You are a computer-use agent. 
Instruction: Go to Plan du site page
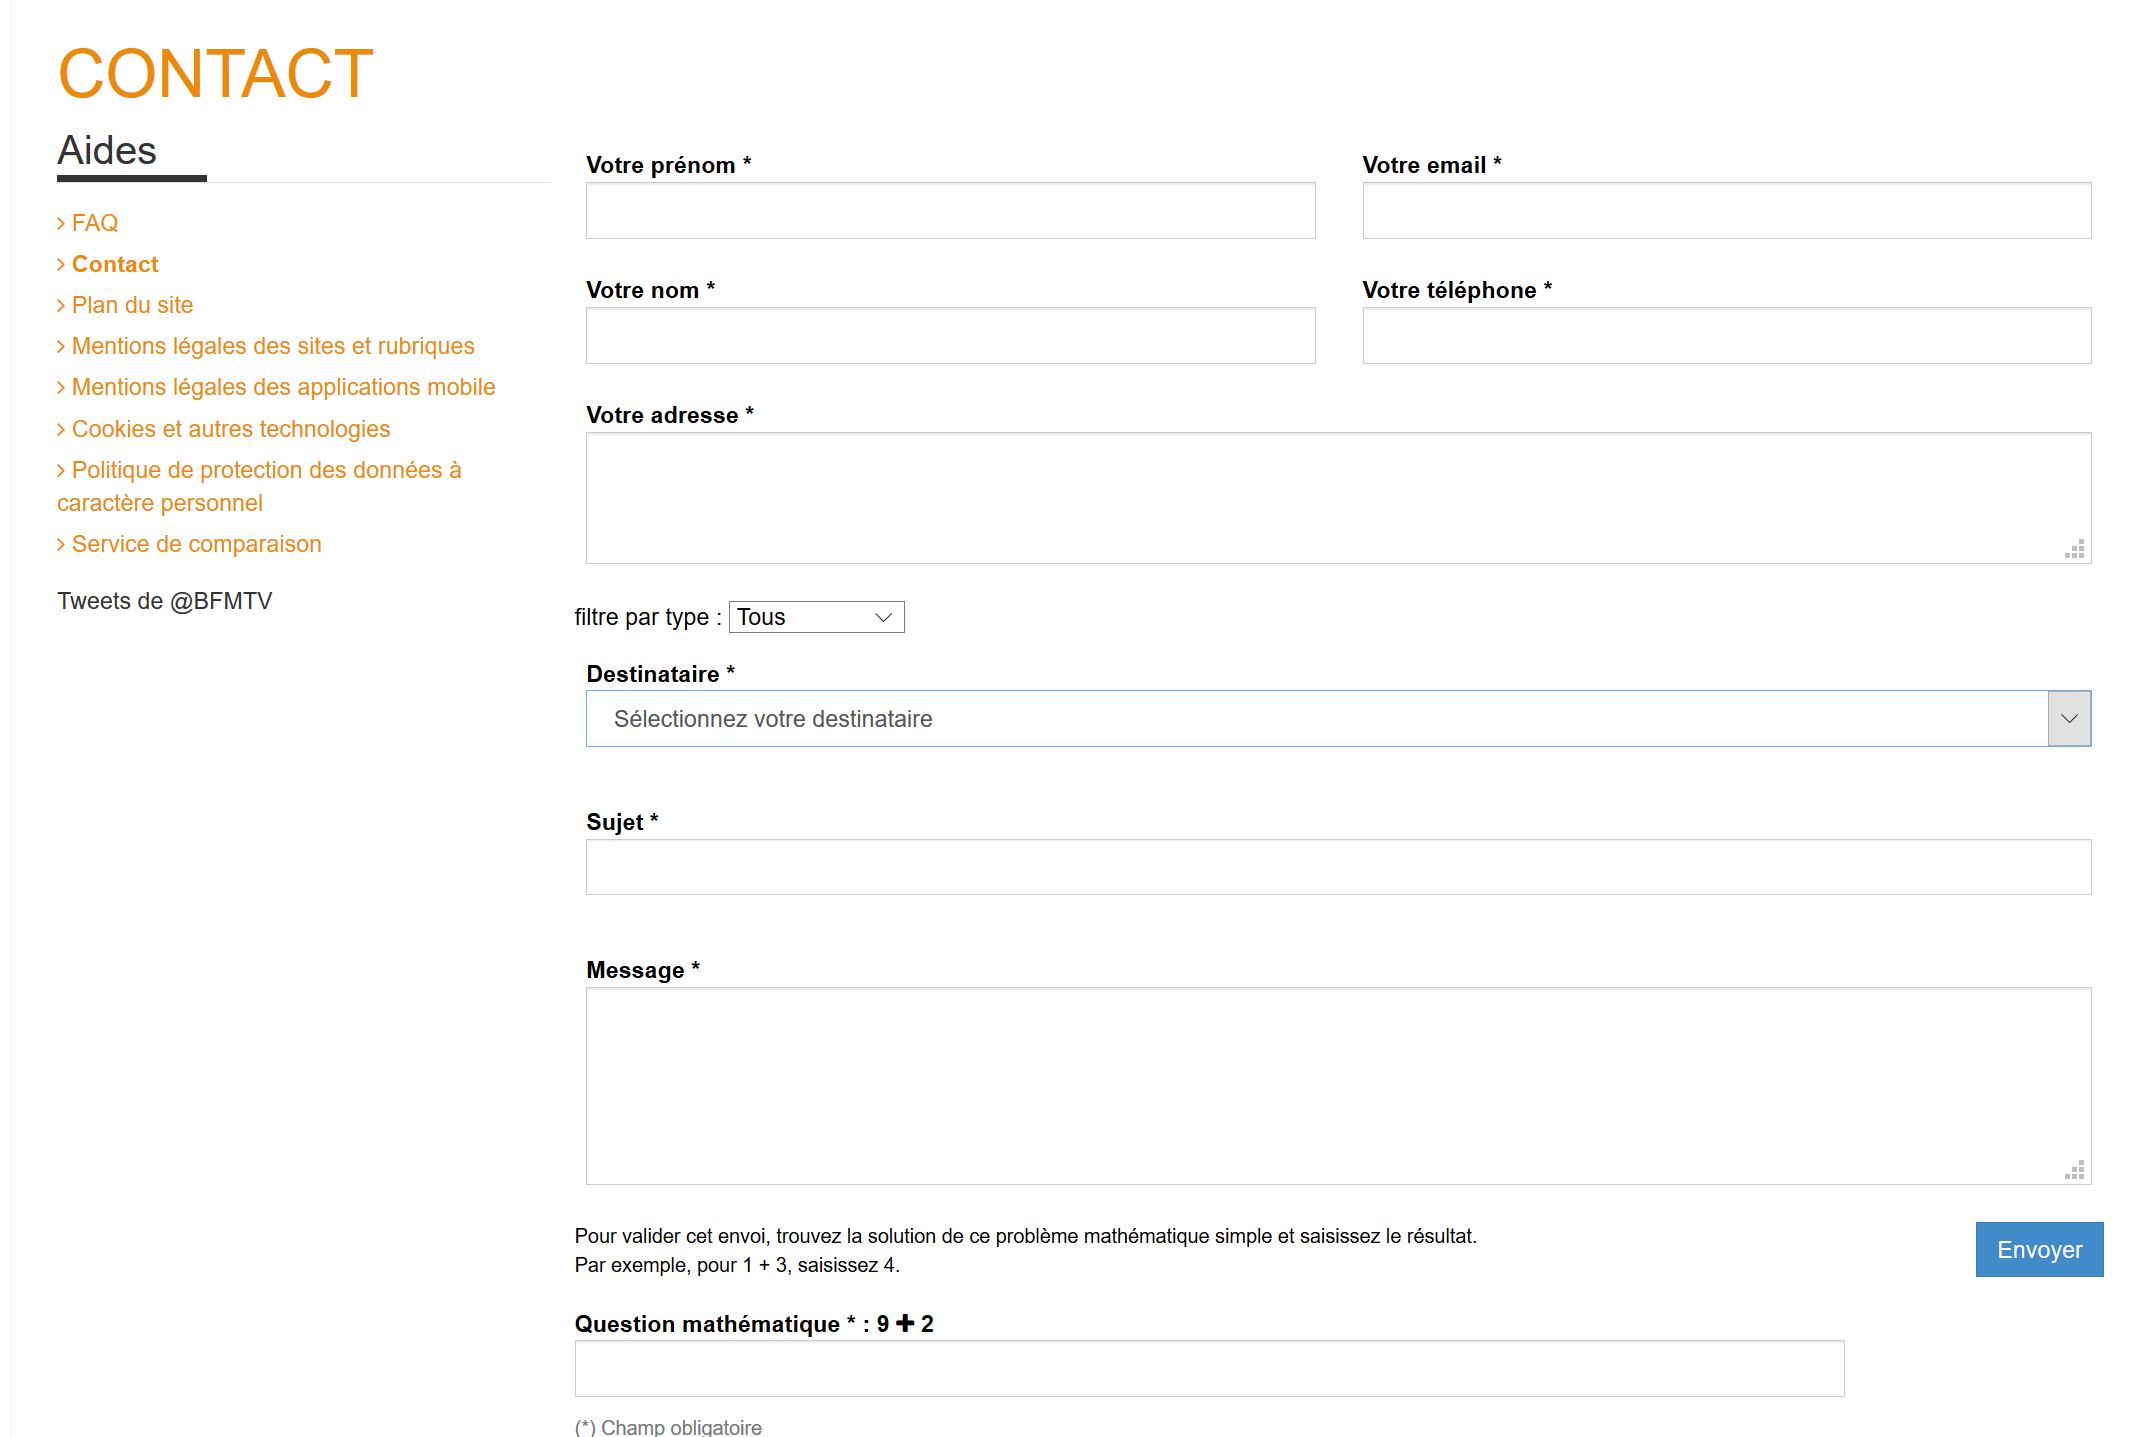click(132, 305)
